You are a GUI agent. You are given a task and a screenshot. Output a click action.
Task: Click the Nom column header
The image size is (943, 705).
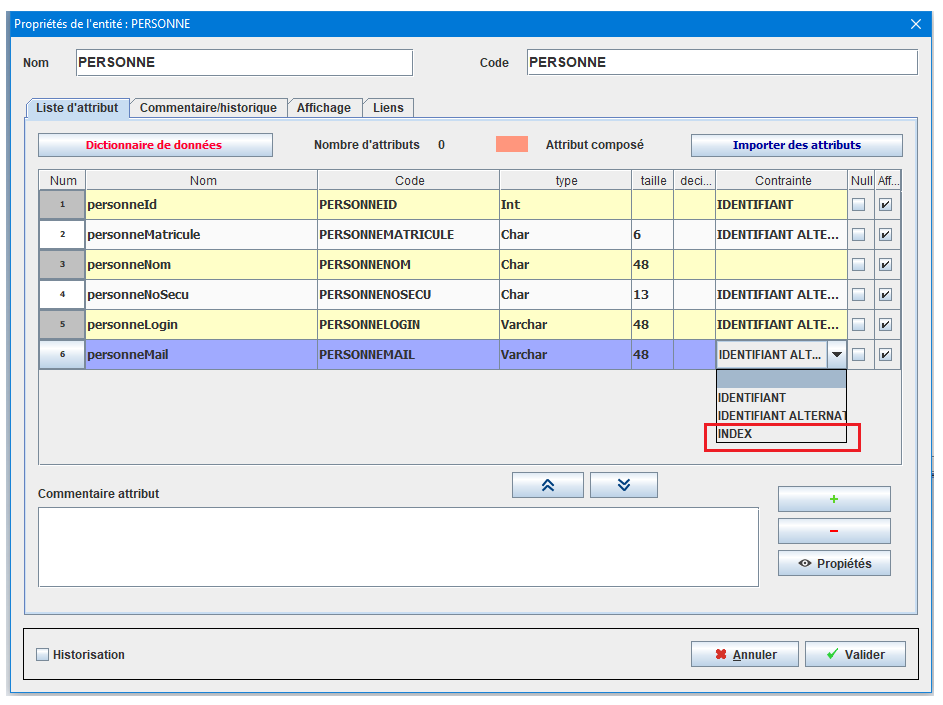(x=201, y=180)
